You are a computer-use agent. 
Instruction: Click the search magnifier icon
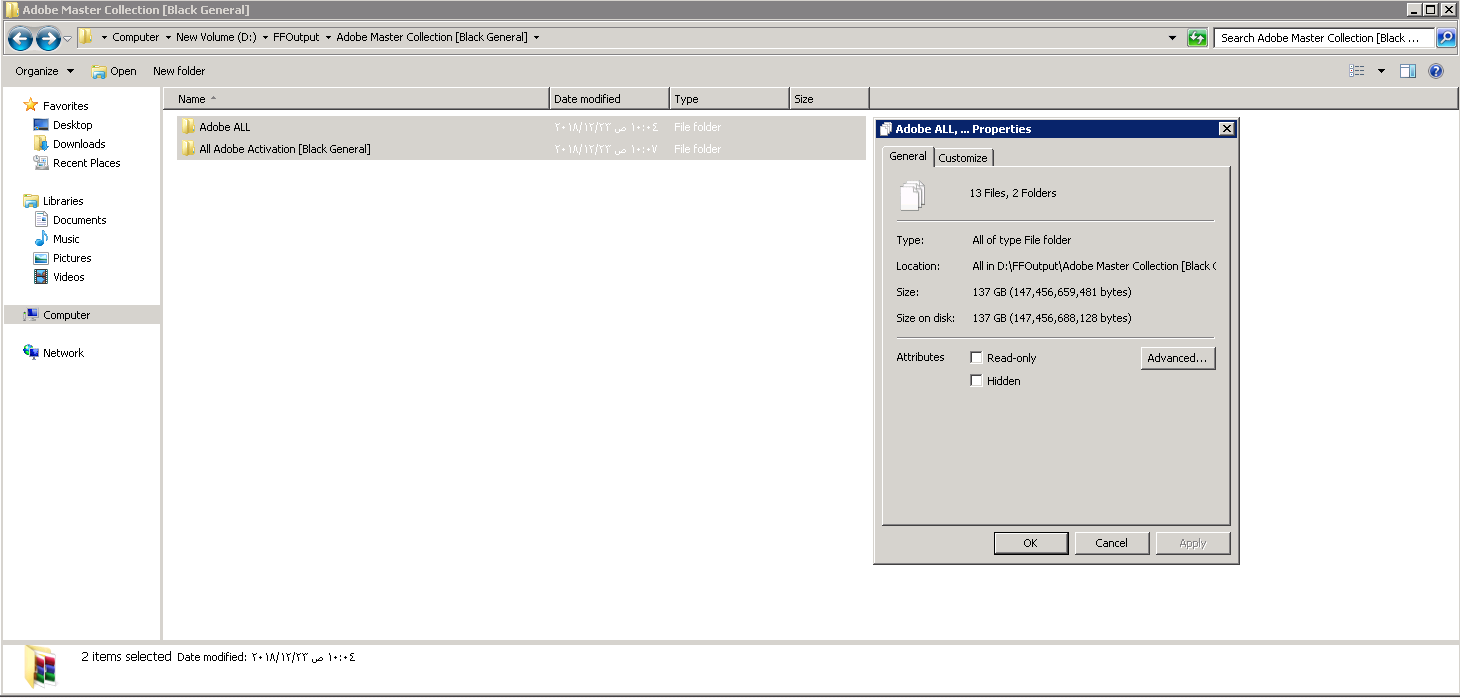tap(1445, 38)
